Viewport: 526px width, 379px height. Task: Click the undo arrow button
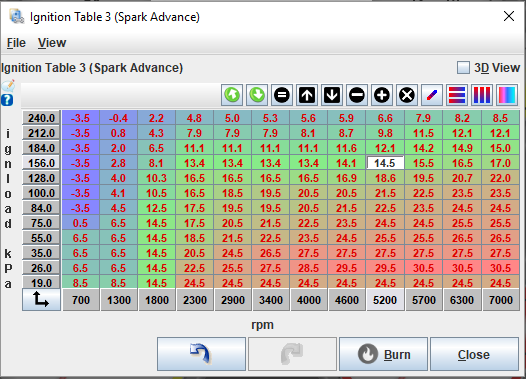201,354
